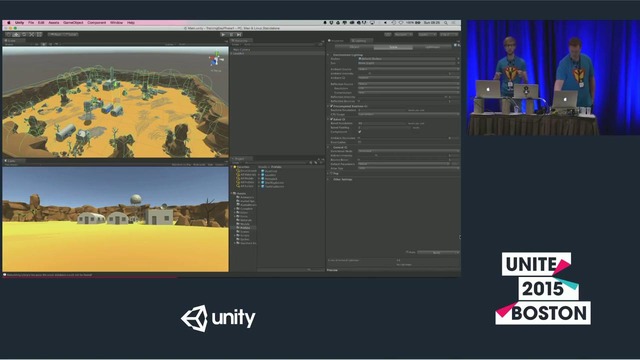Select the Move tool in Unity toolbar
This screenshot has height=360, width=640.
pos(16,35)
